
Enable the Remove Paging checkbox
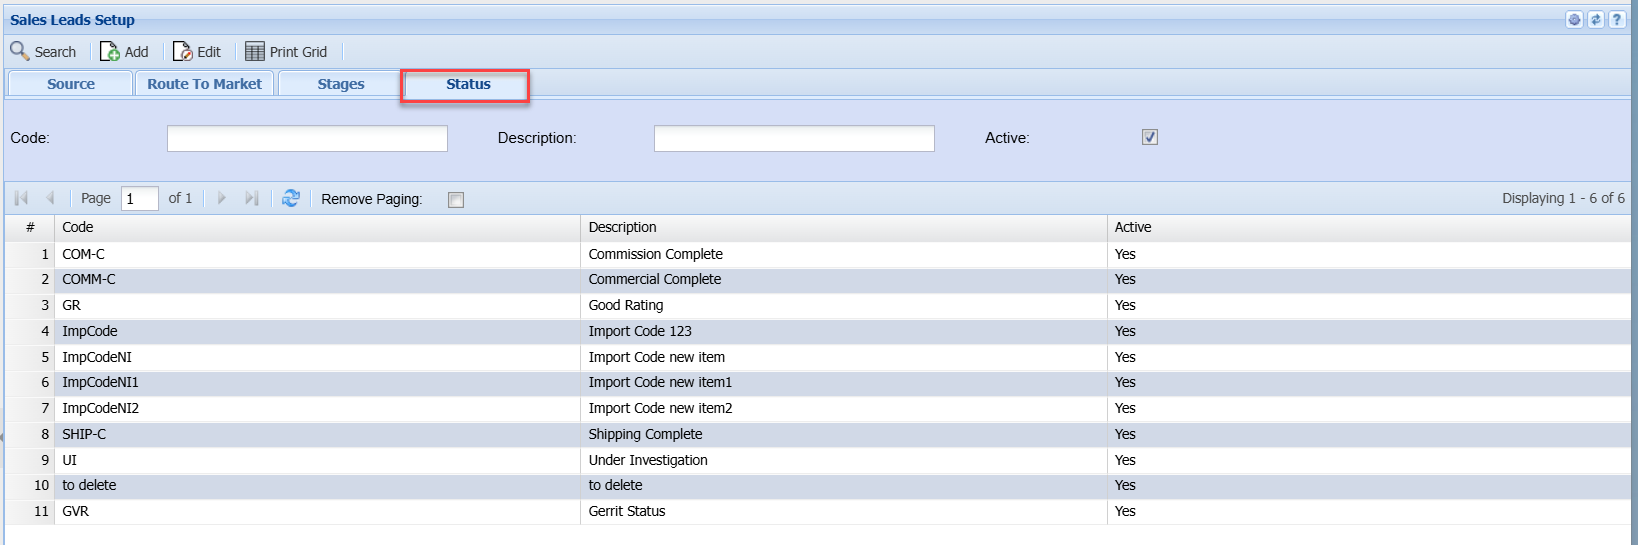coord(456,200)
